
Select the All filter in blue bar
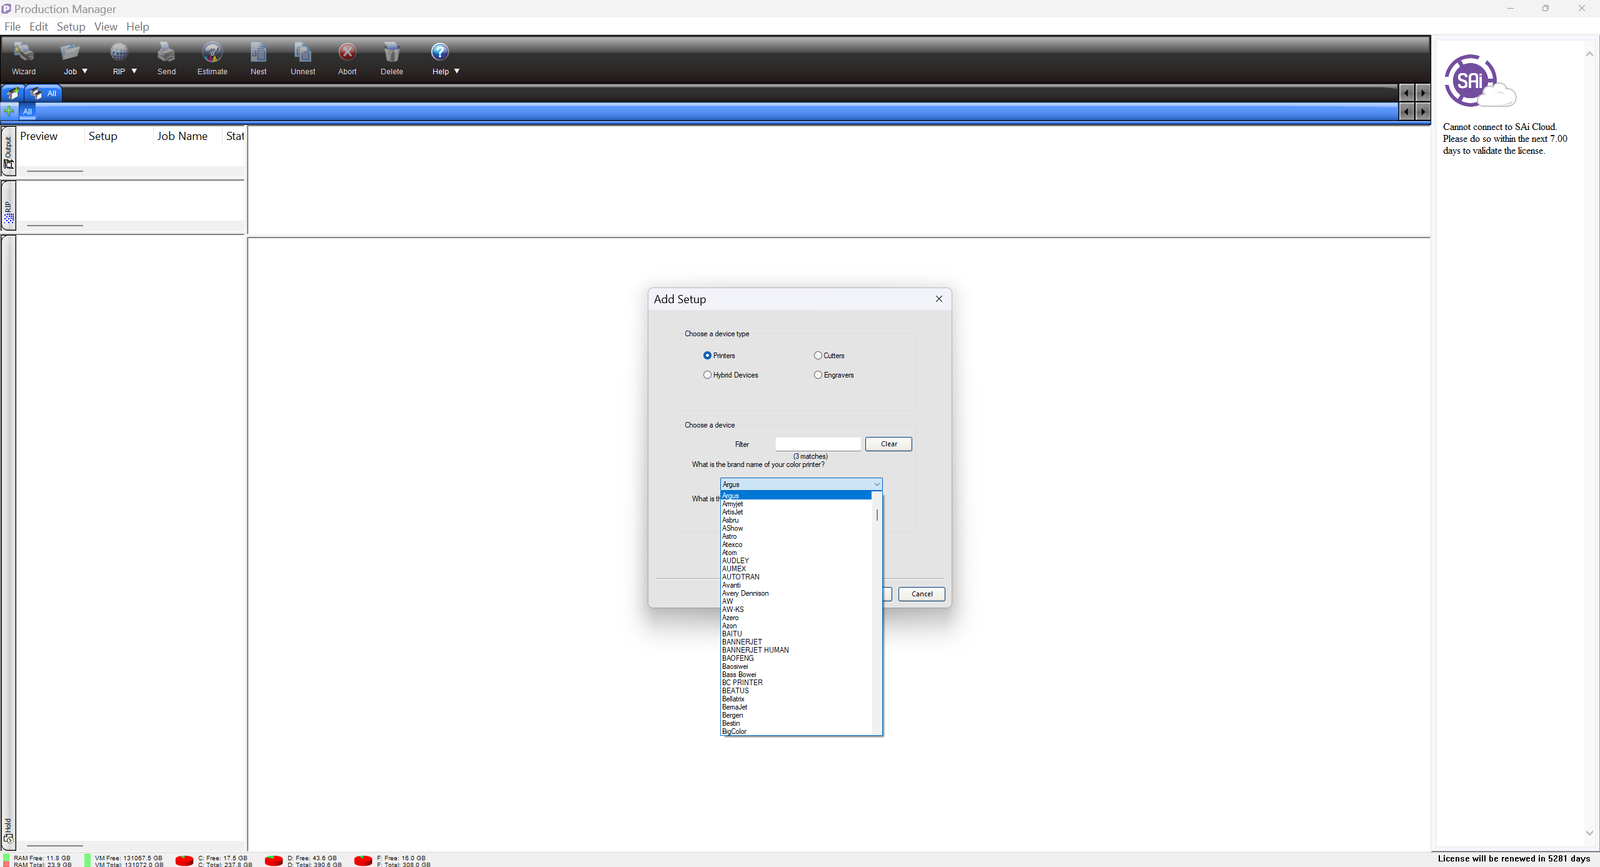click(27, 111)
